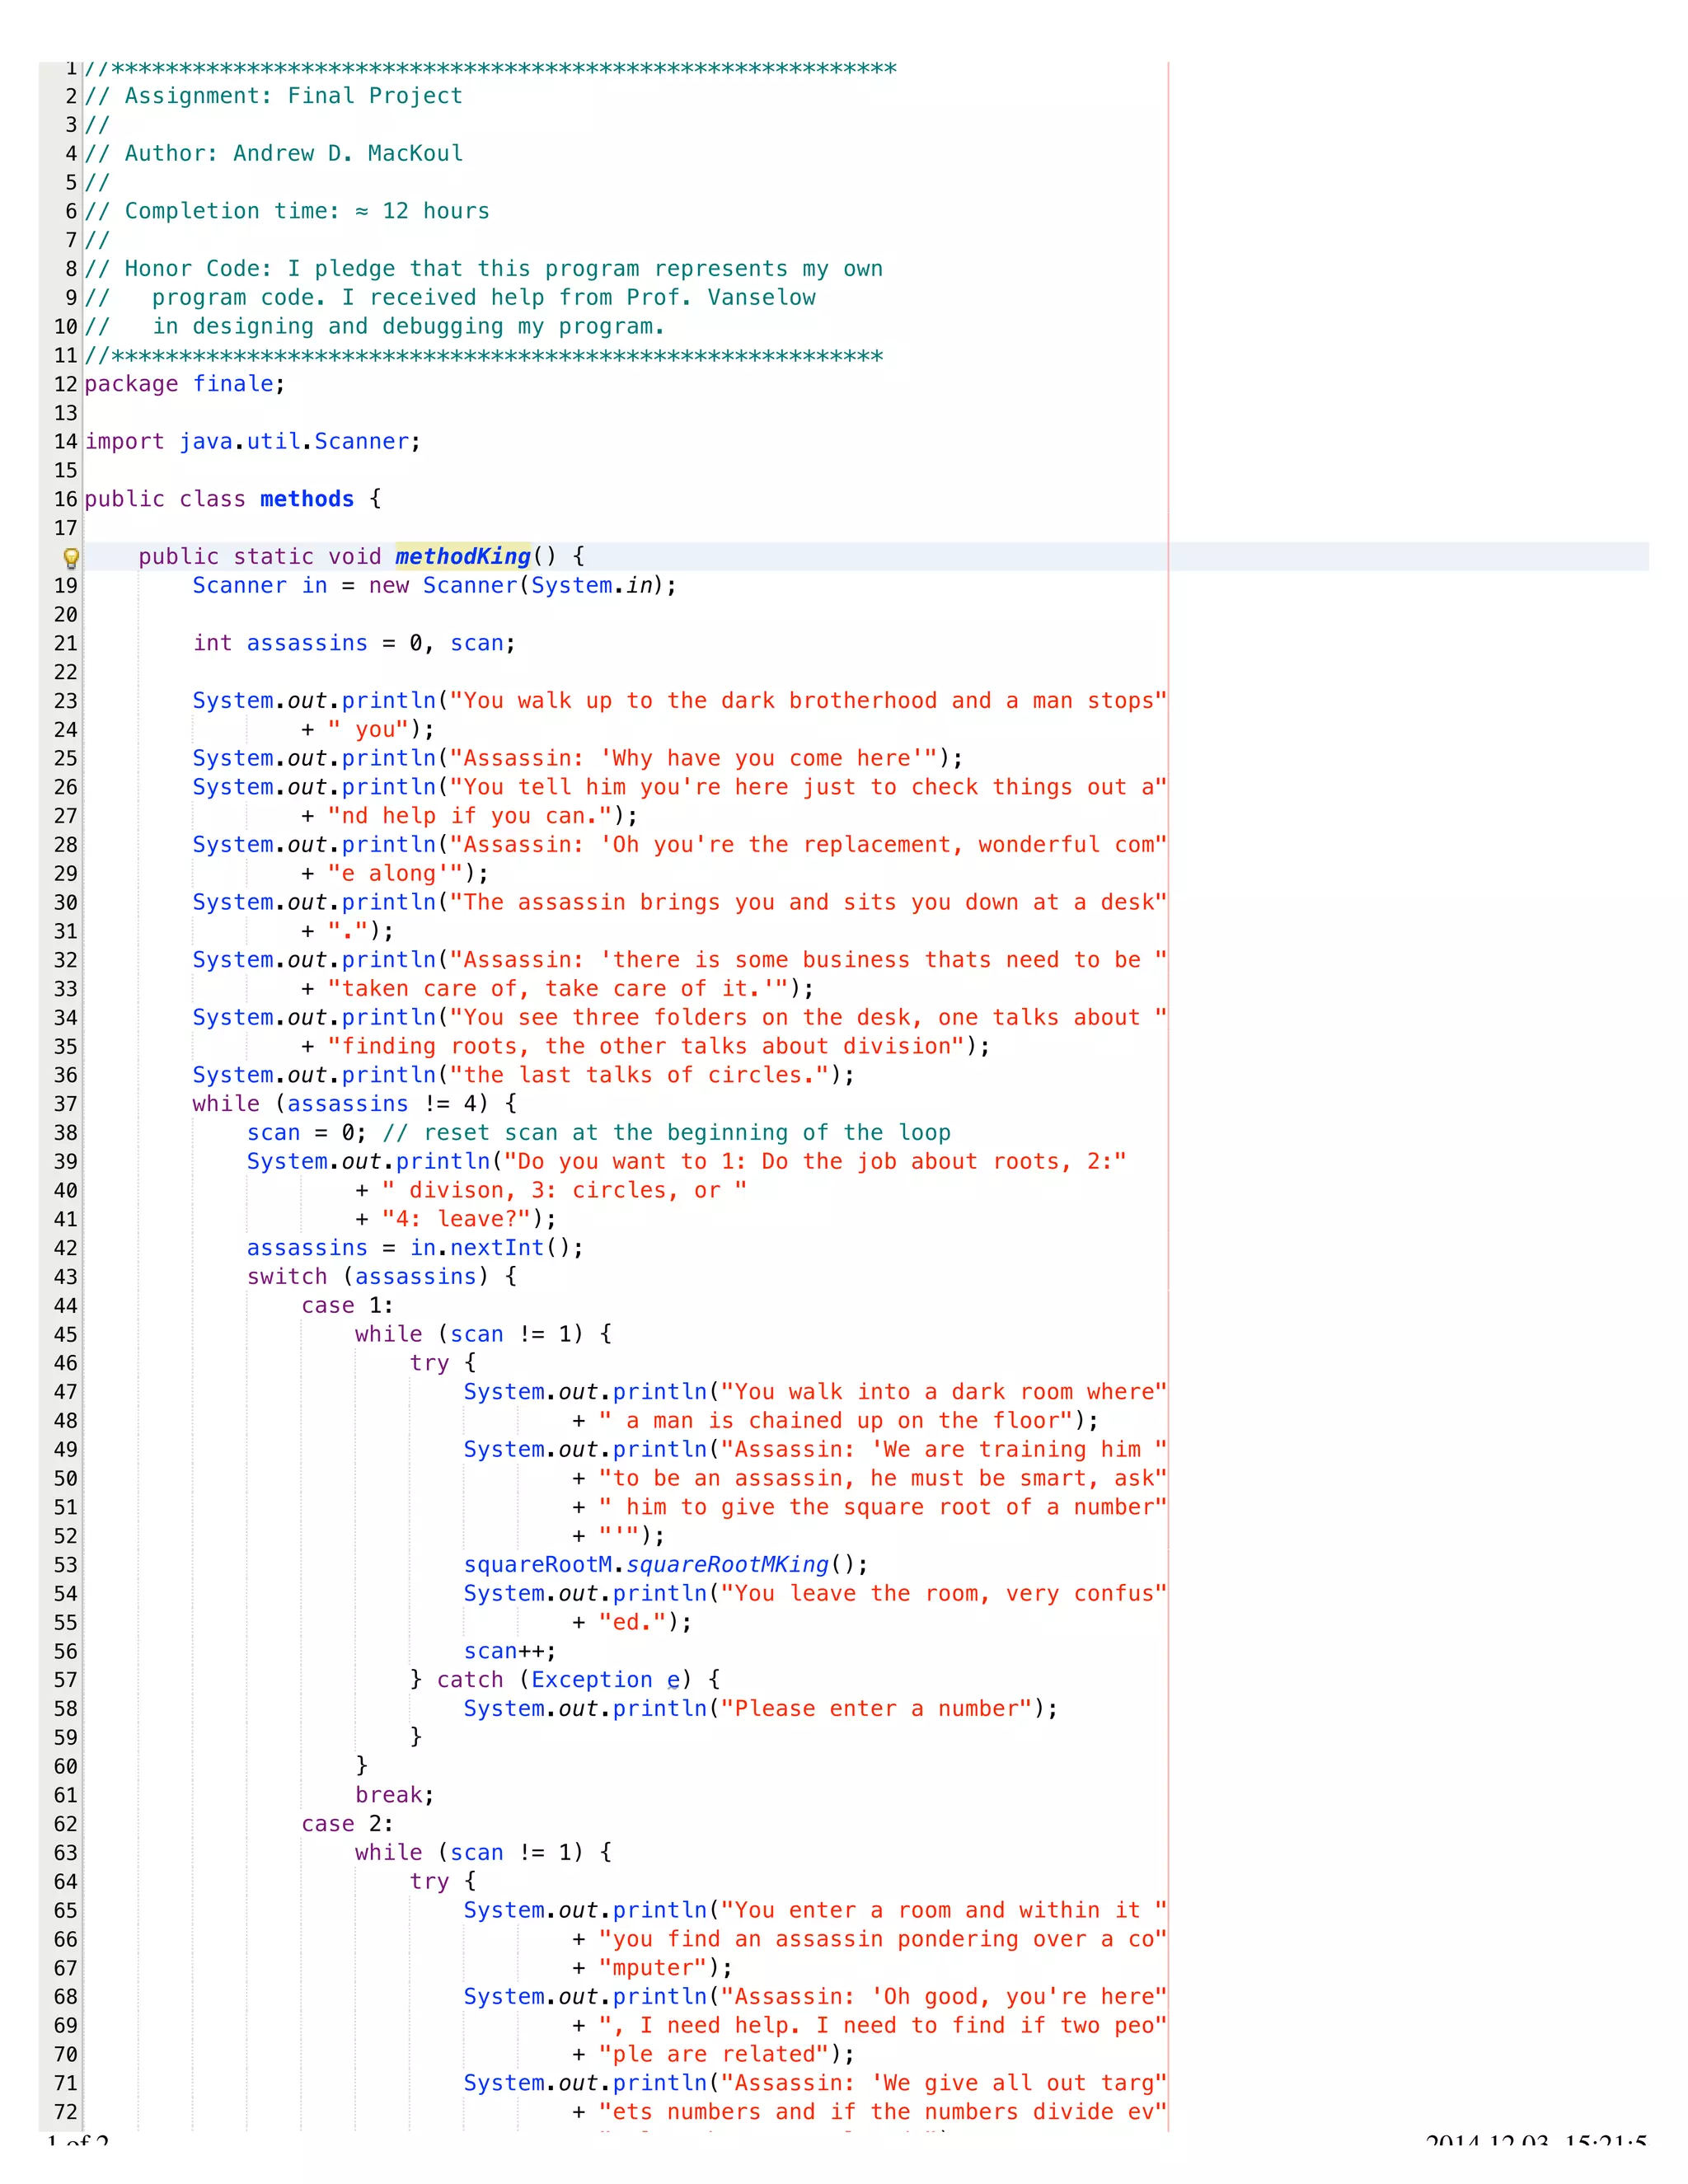This screenshot has width=1688, height=2184.
Task: Click line number 37 in the gutter
Action: (x=66, y=1104)
